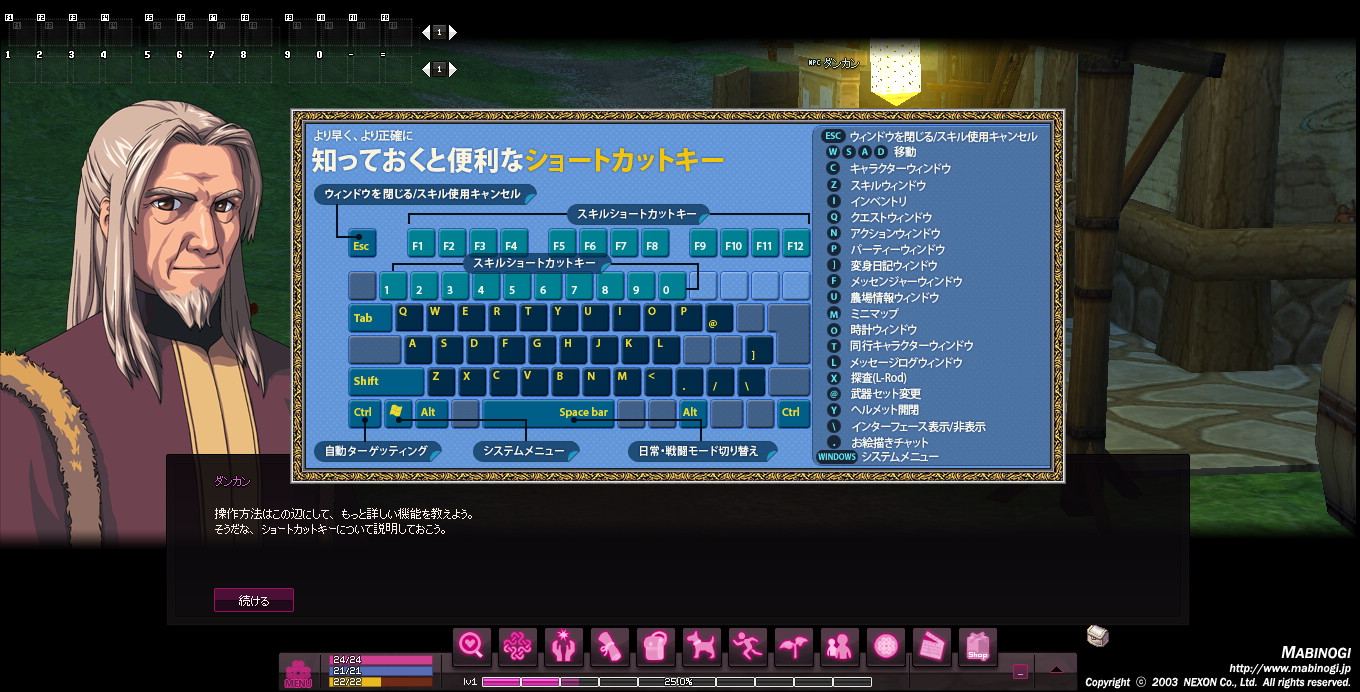Open the rolled scroll icon in the toolbar
The width and height of the screenshot is (1360, 692).
coord(610,646)
